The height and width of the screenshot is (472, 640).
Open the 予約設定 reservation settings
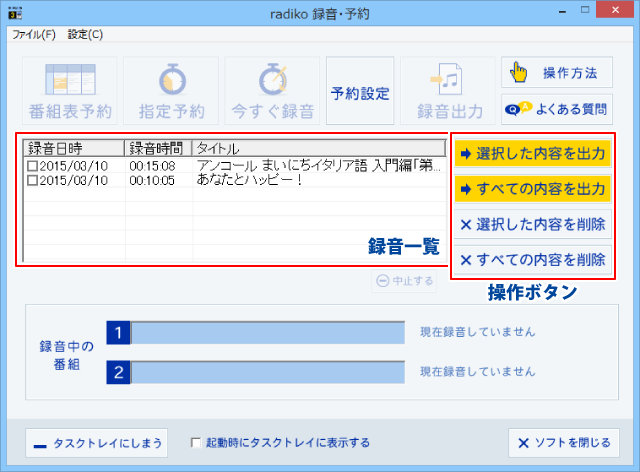pos(360,91)
